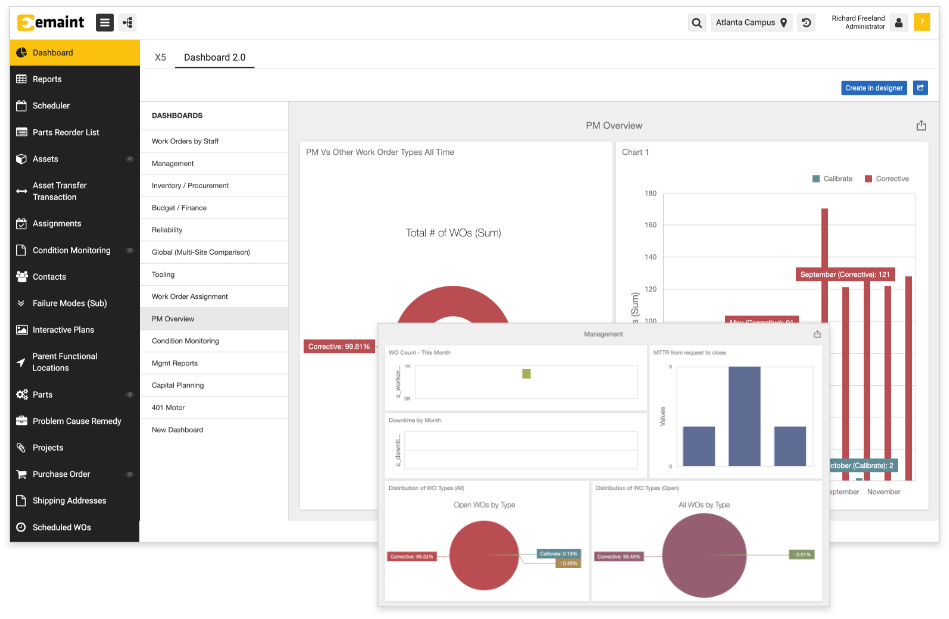The width and height of the screenshot is (949, 619).
Task: Click the Corrective legend color swatch
Action: [x=869, y=179]
